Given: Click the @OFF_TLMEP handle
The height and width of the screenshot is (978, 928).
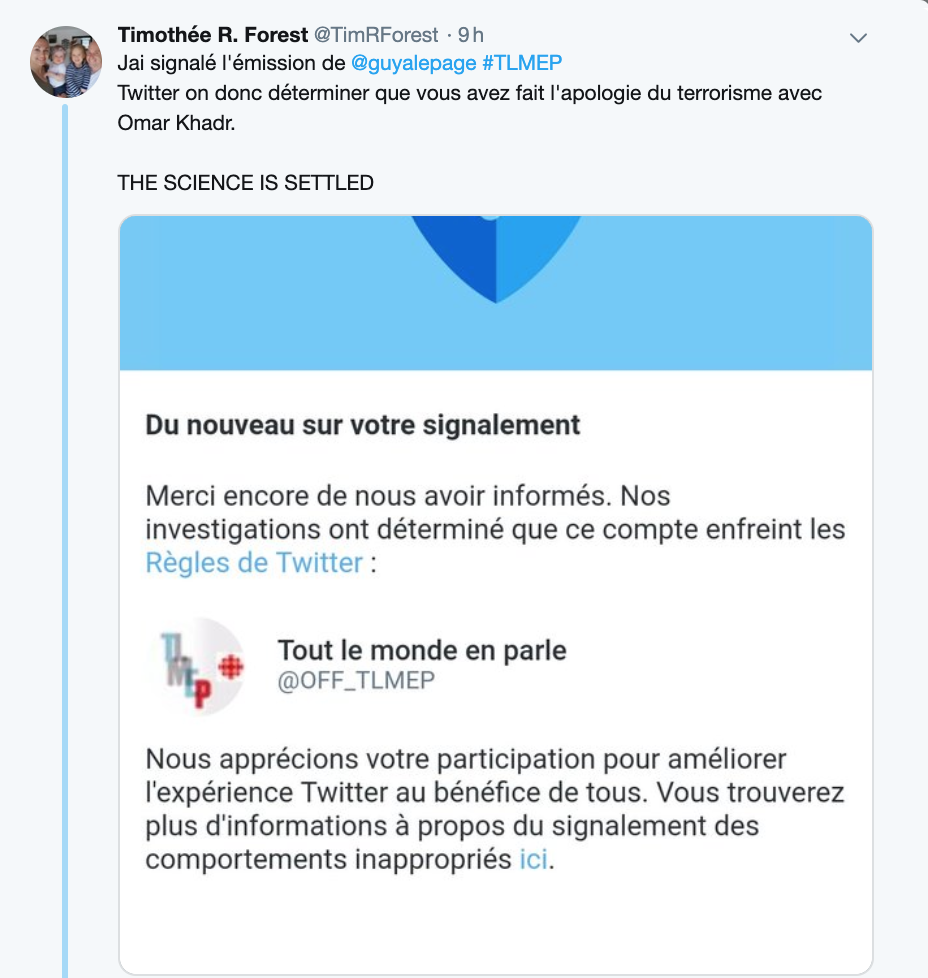Looking at the screenshot, I should (x=356, y=680).
